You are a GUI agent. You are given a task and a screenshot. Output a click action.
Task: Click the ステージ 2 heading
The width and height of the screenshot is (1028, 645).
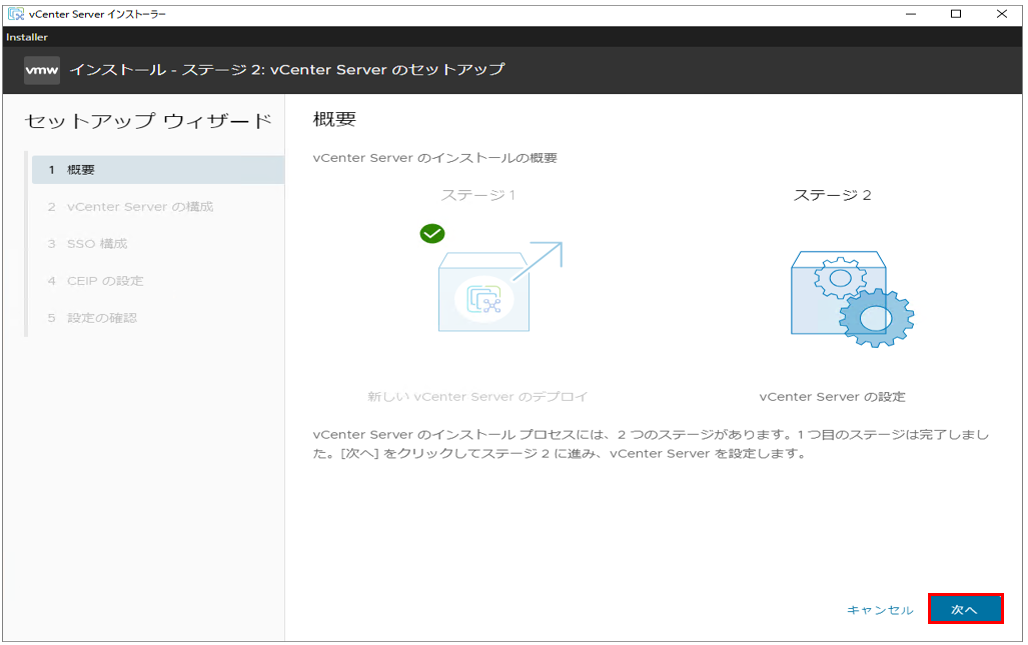point(832,195)
